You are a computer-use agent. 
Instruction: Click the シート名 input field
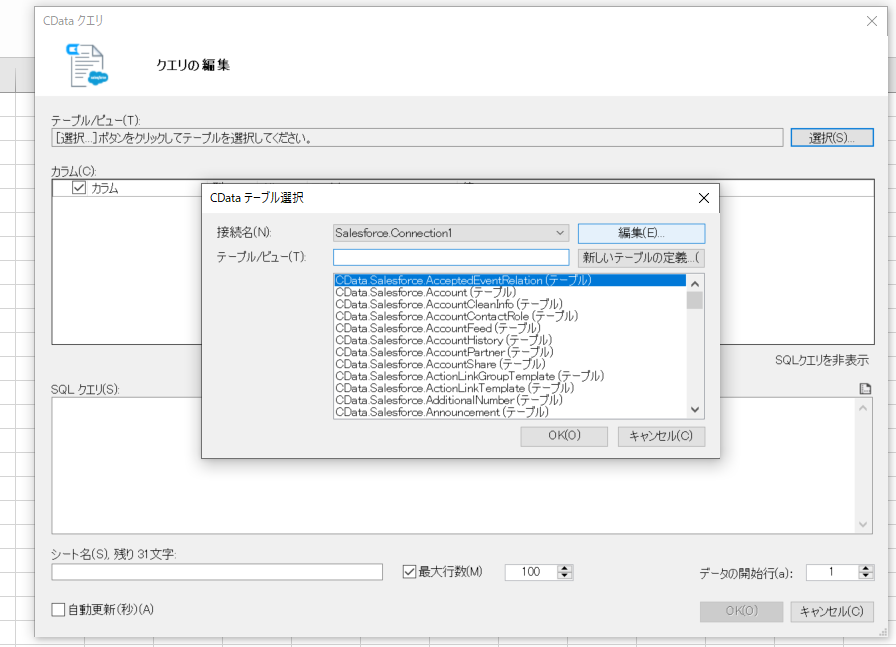[217, 572]
